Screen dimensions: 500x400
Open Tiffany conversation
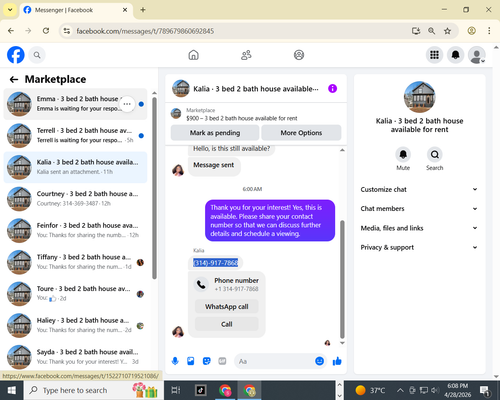click(75, 262)
